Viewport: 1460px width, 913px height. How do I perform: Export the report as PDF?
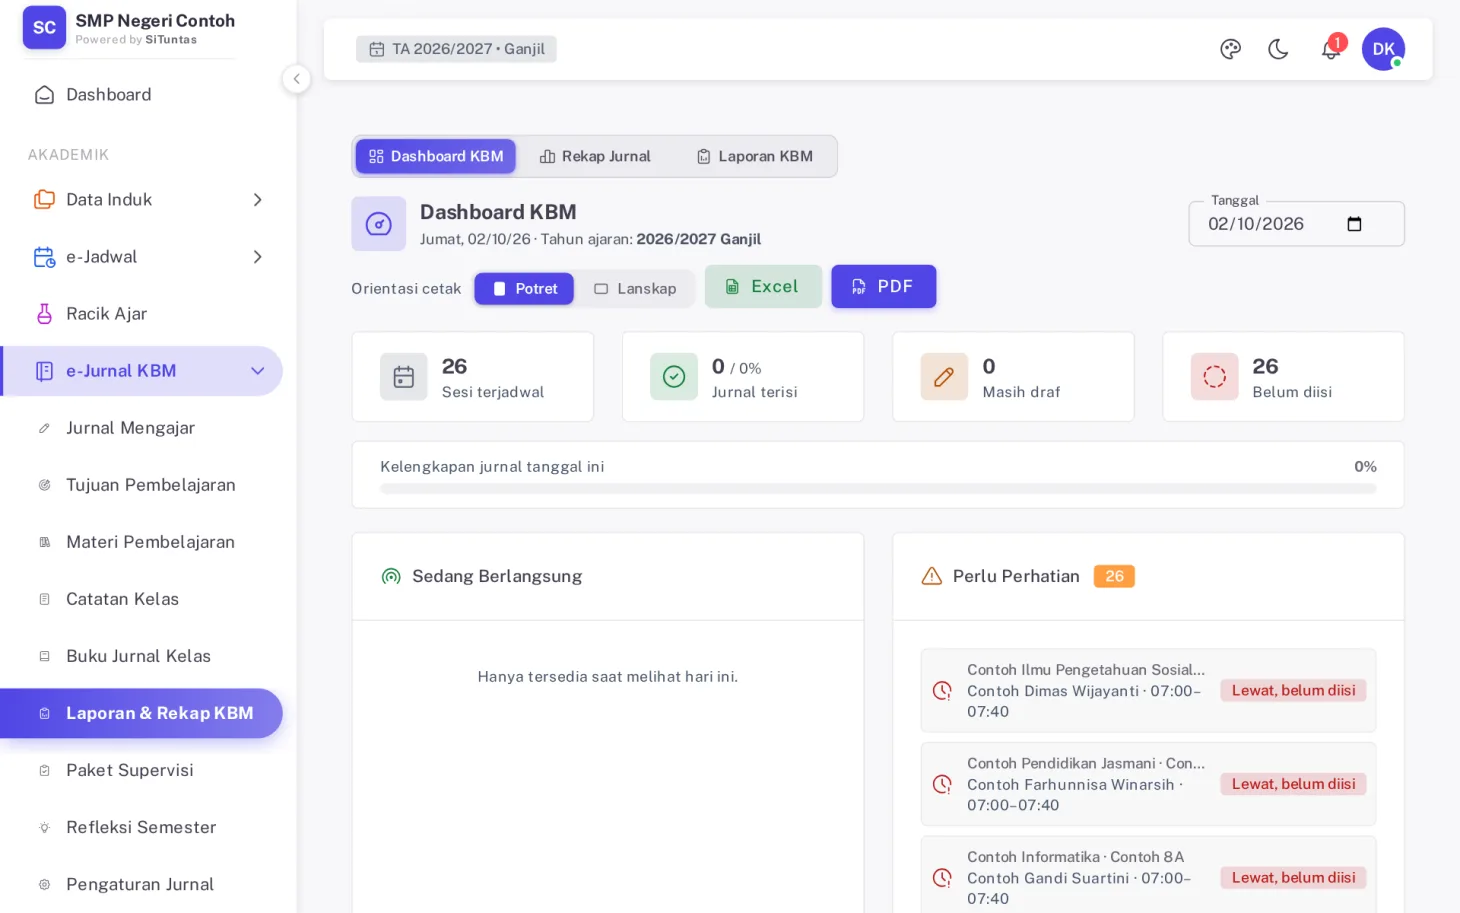884,287
